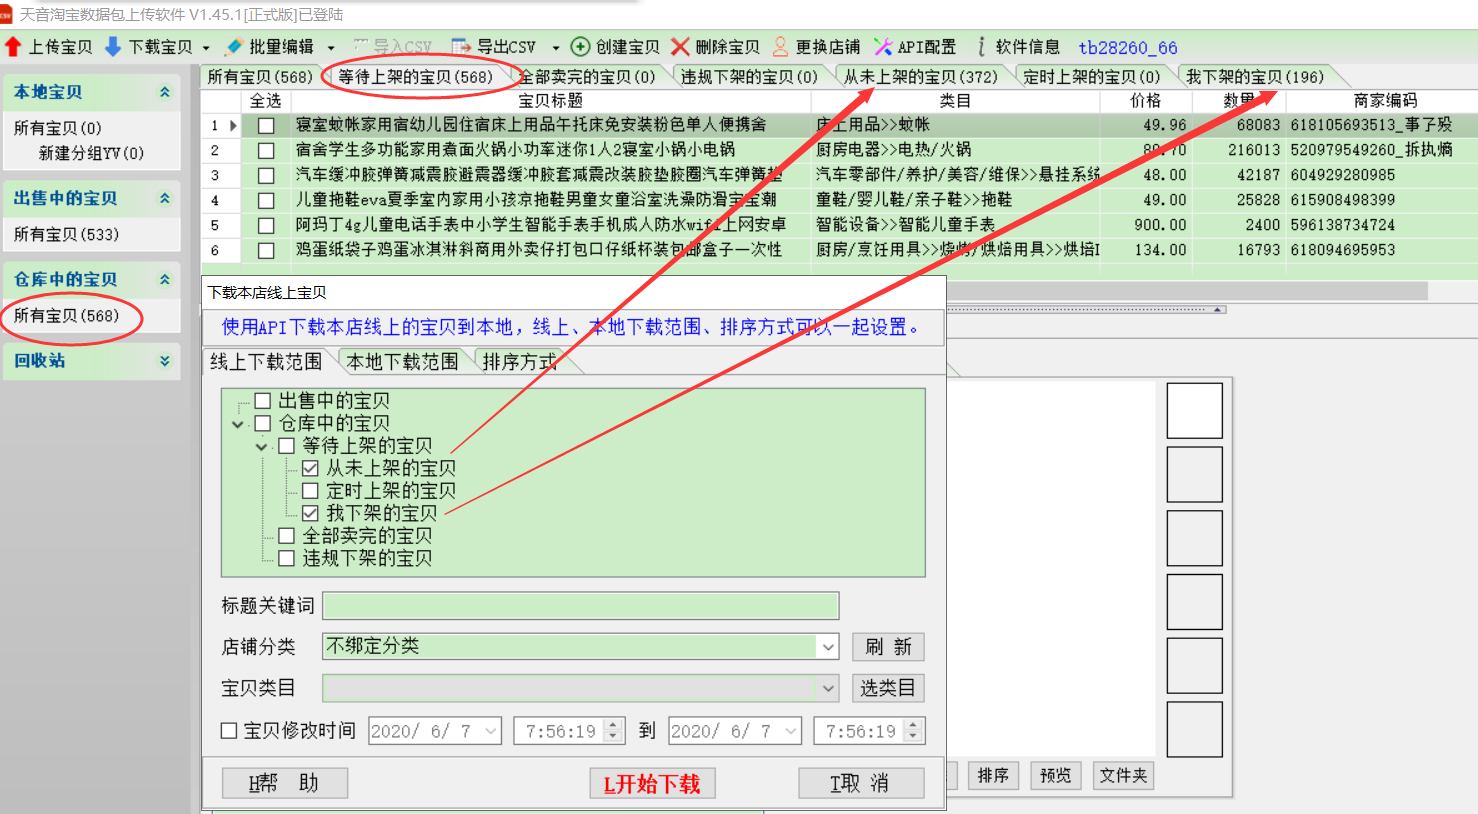Collapse the 本地宝贝 sidebar panel
The width and height of the screenshot is (1478, 814).
pyautogui.click(x=164, y=92)
